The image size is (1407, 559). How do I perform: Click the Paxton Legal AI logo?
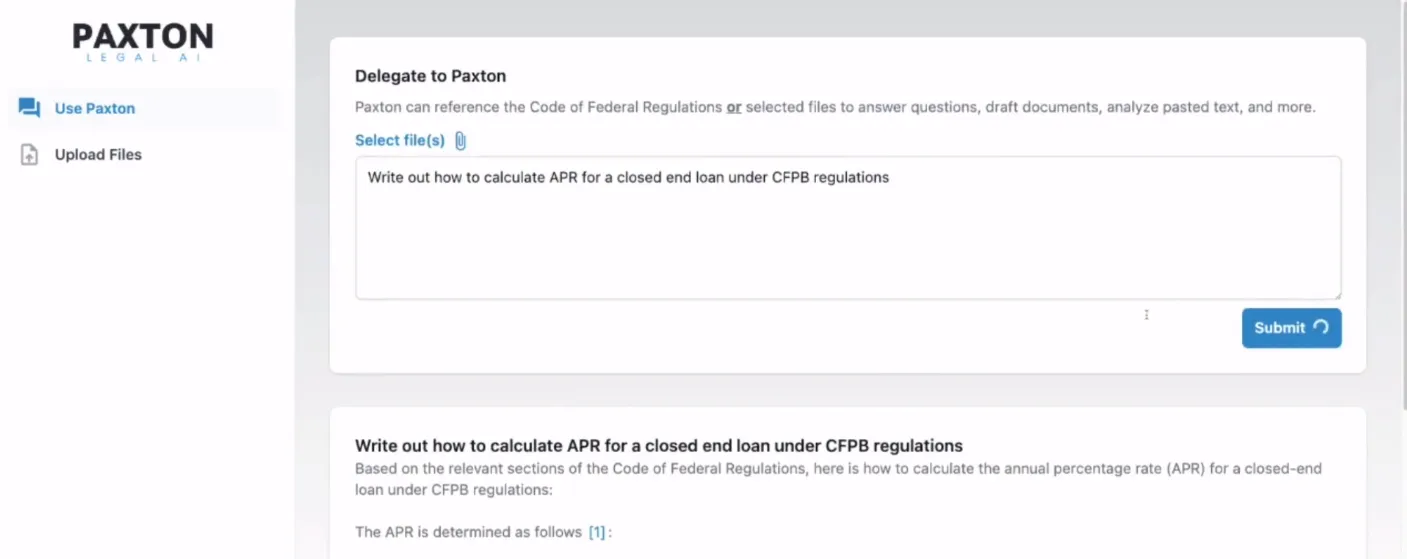142,43
